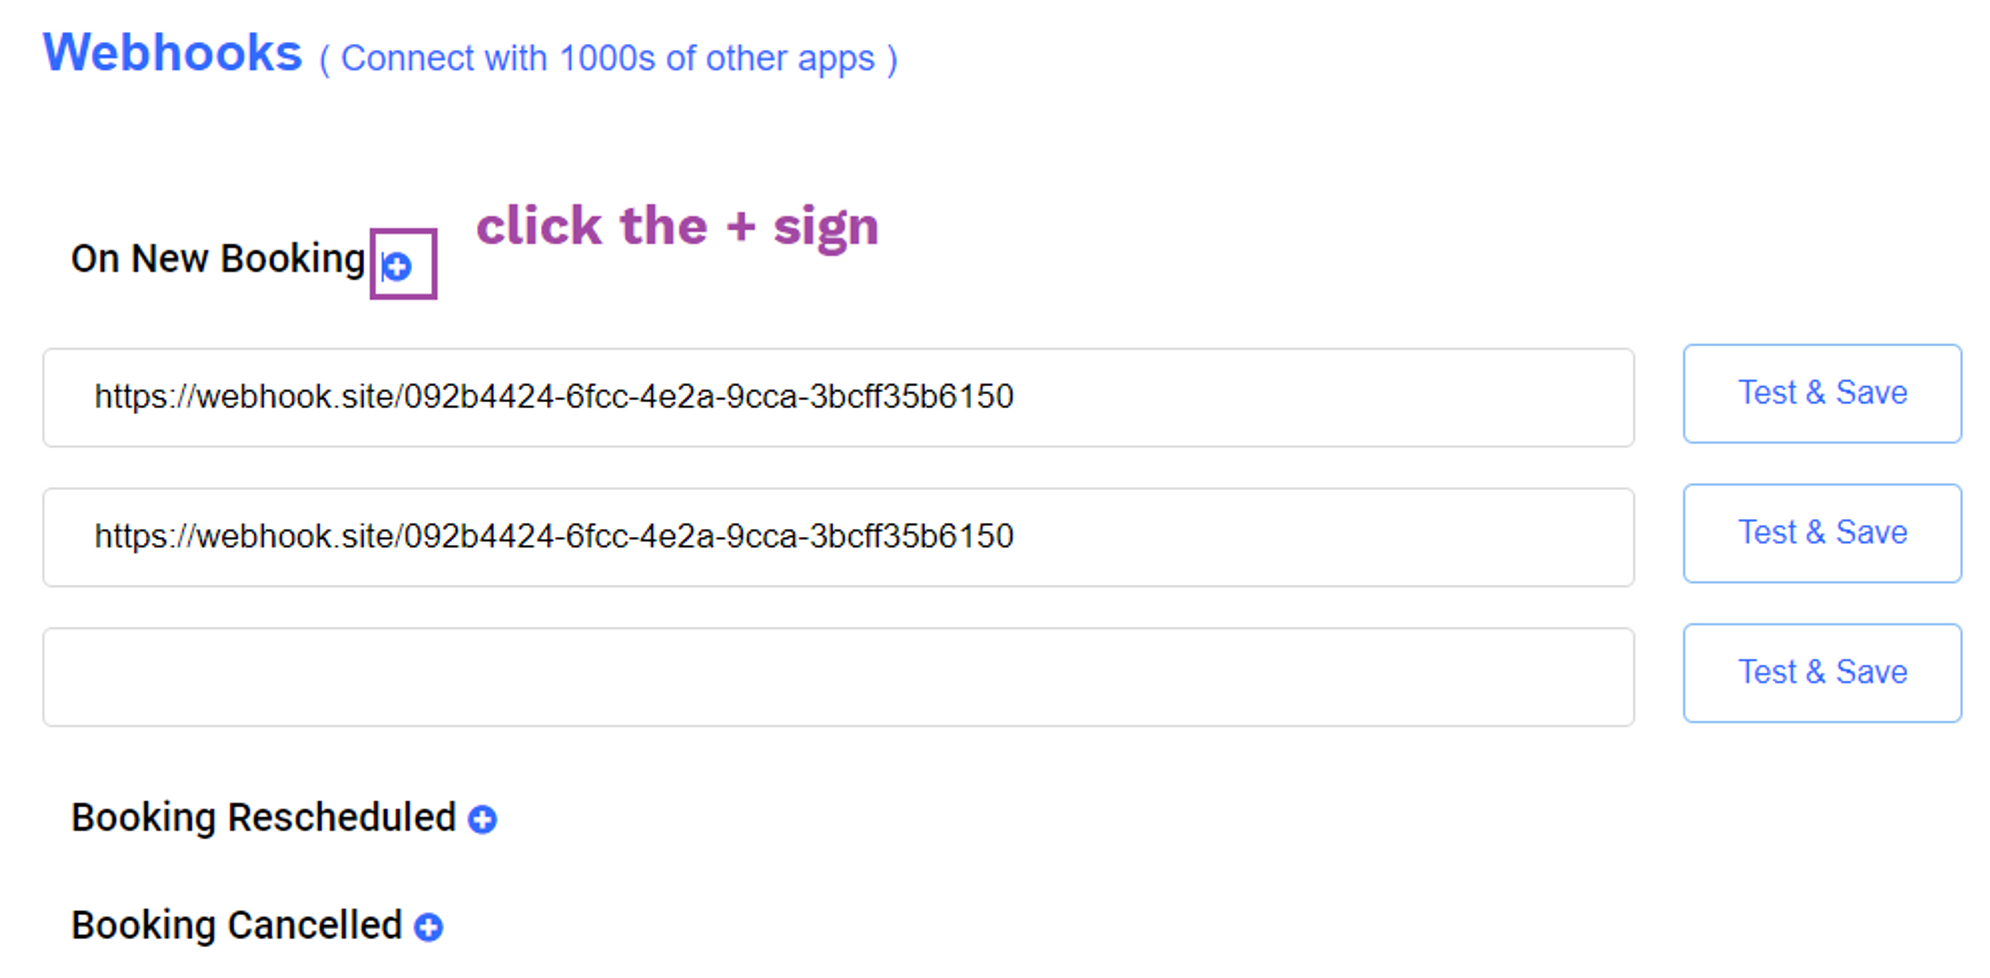Test & Save the first webhook URL
Screen dimensions: 1990x978
(1822, 393)
